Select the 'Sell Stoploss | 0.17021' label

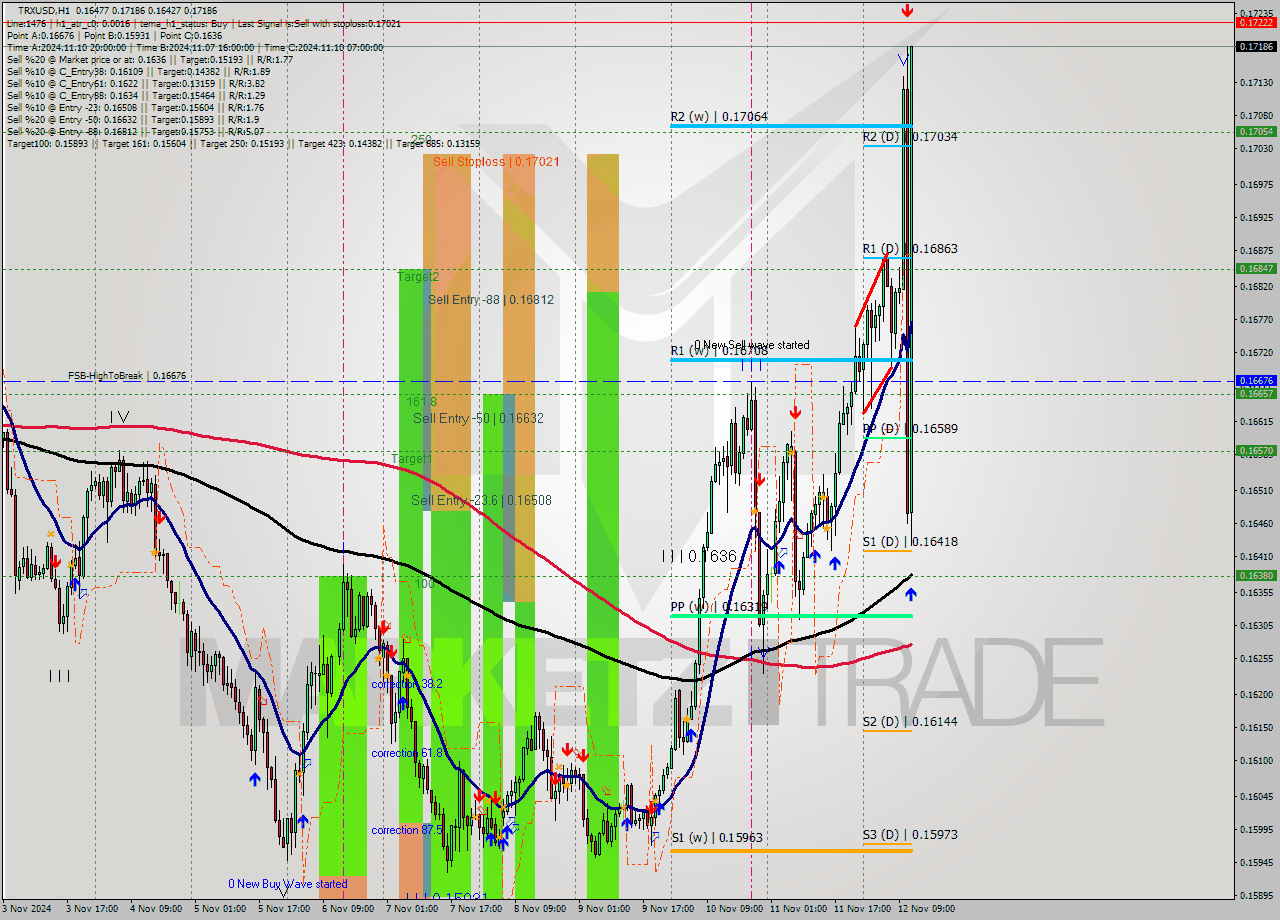click(x=496, y=161)
